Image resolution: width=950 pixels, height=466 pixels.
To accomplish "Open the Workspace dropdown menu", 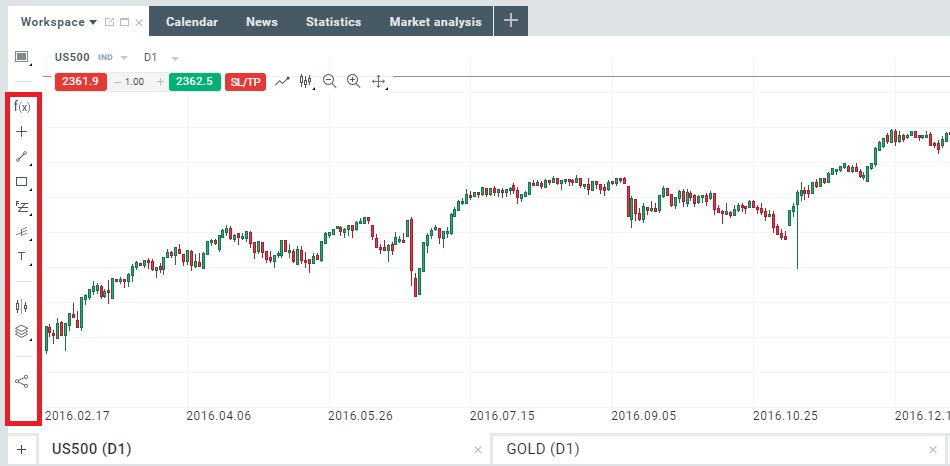I will pyautogui.click(x=59, y=21).
